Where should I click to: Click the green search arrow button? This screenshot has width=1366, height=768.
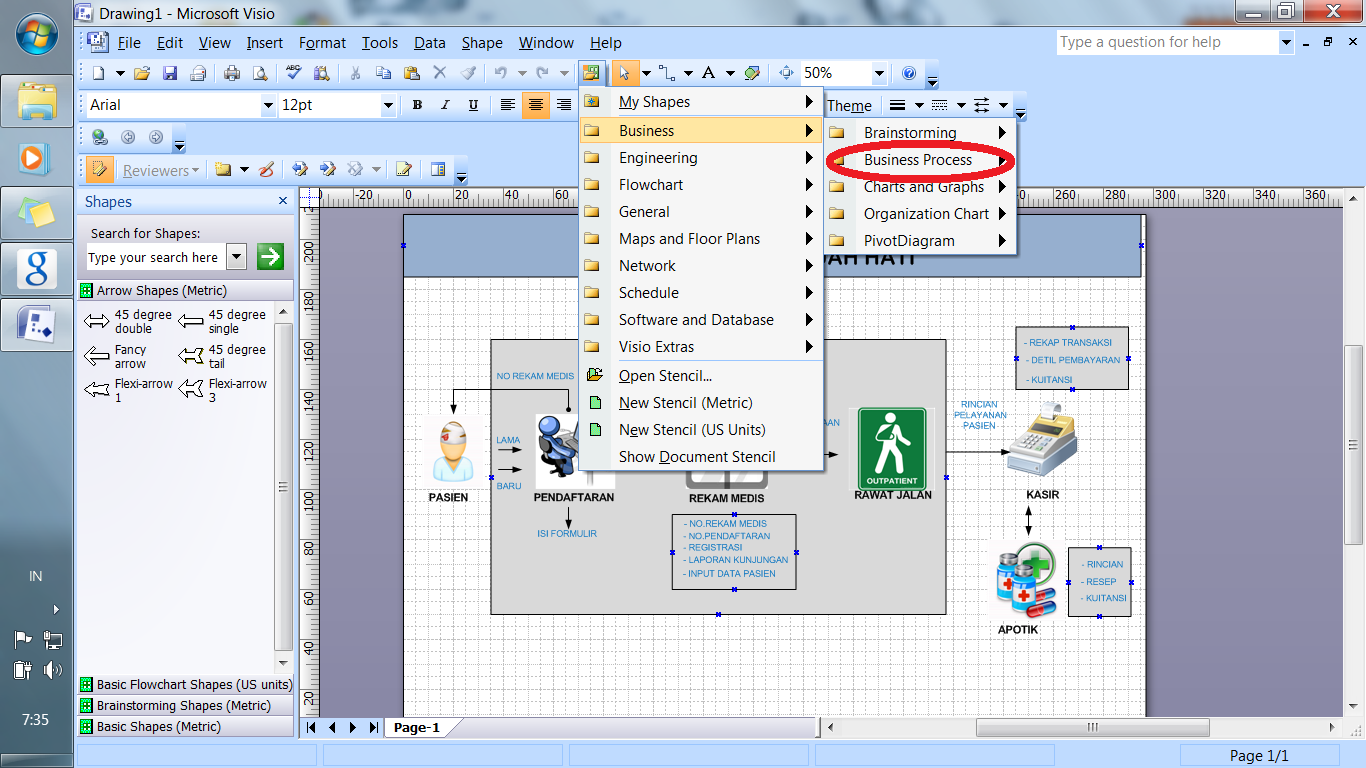point(270,257)
